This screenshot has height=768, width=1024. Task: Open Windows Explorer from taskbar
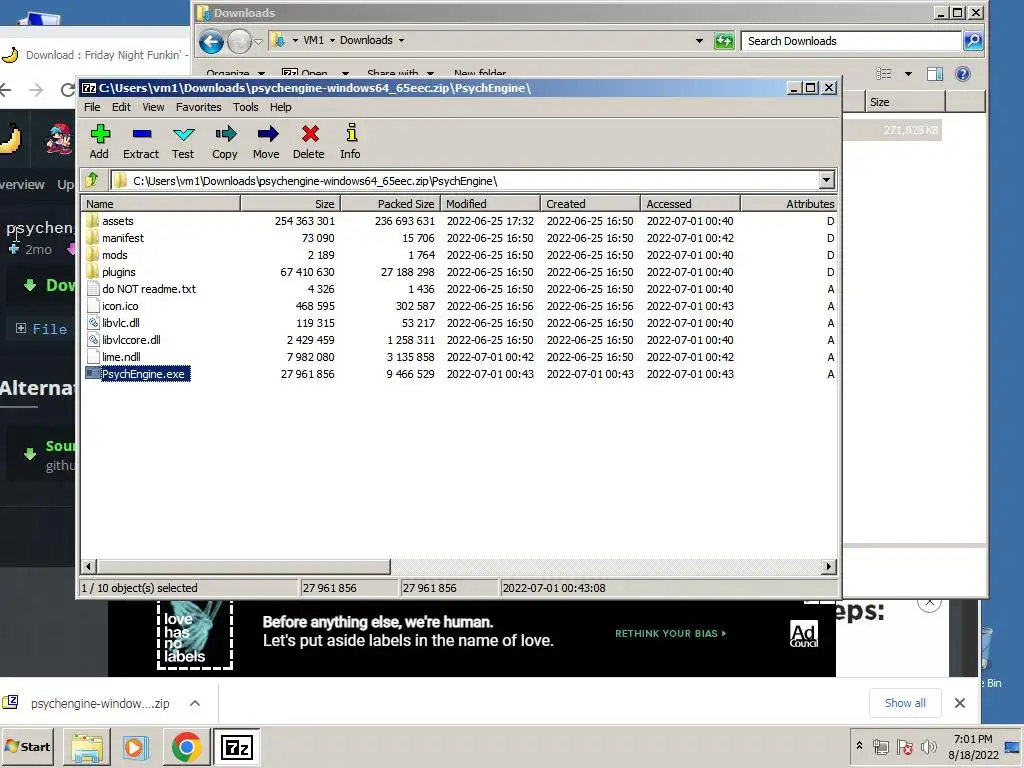[x=87, y=747]
